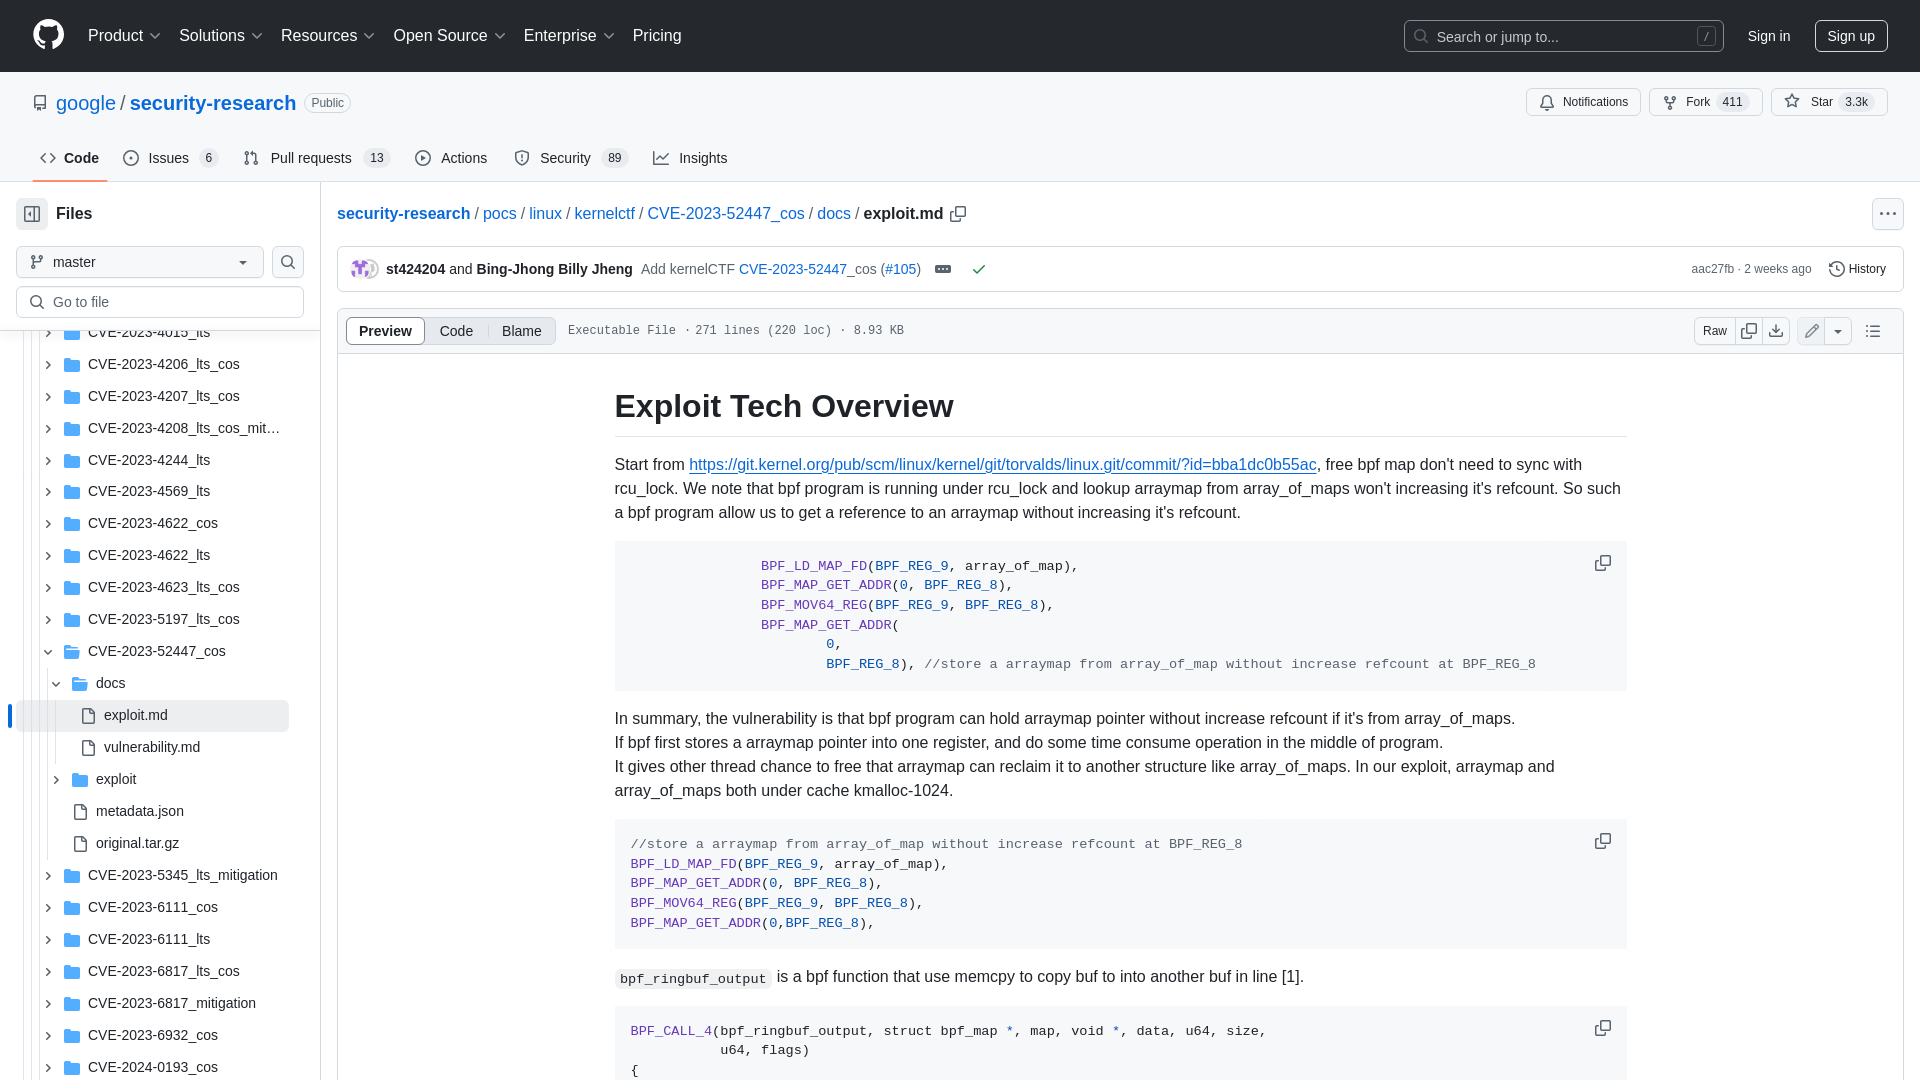This screenshot has height=1080, width=1920.
Task: Expand the Open Source menu
Action: pos(450,36)
